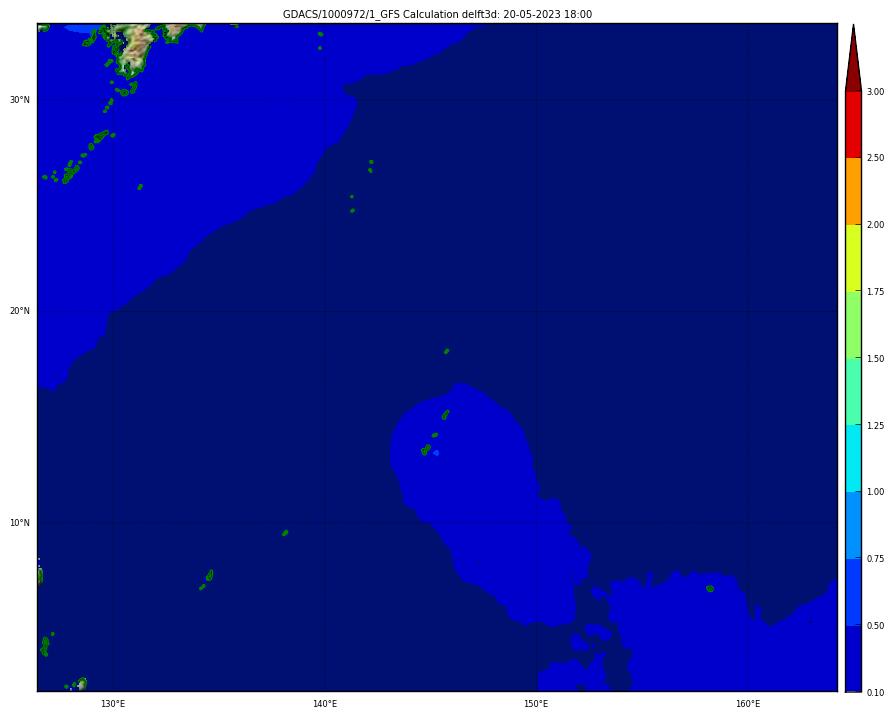
Task: Click the 3.00 colorbar tick label
Action: [875, 91]
